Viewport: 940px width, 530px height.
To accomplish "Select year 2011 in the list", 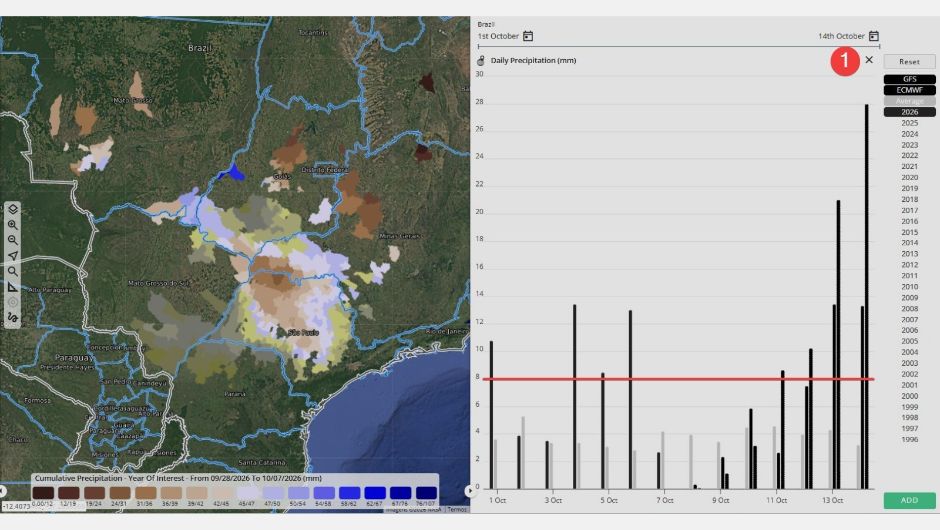I will coord(909,276).
